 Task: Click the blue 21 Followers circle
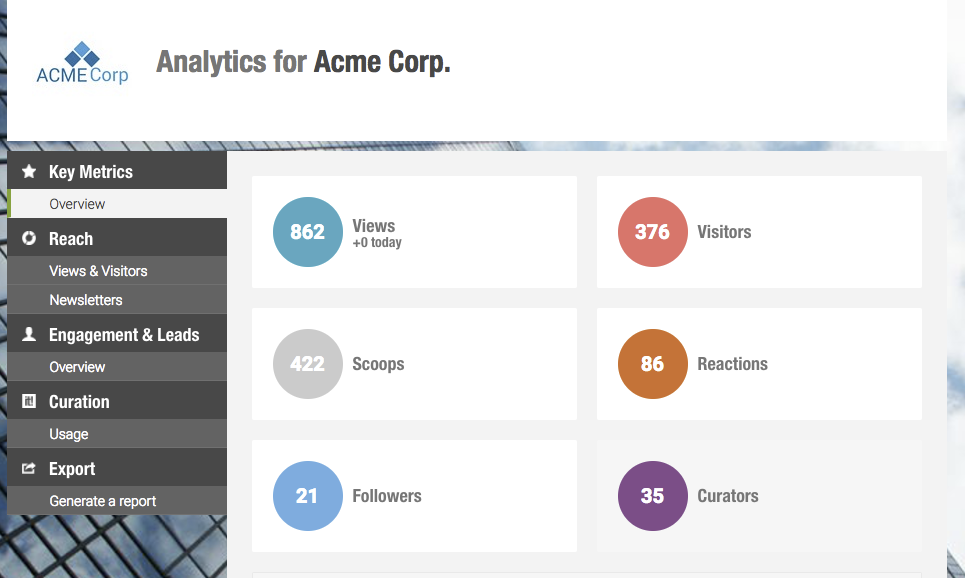(308, 496)
